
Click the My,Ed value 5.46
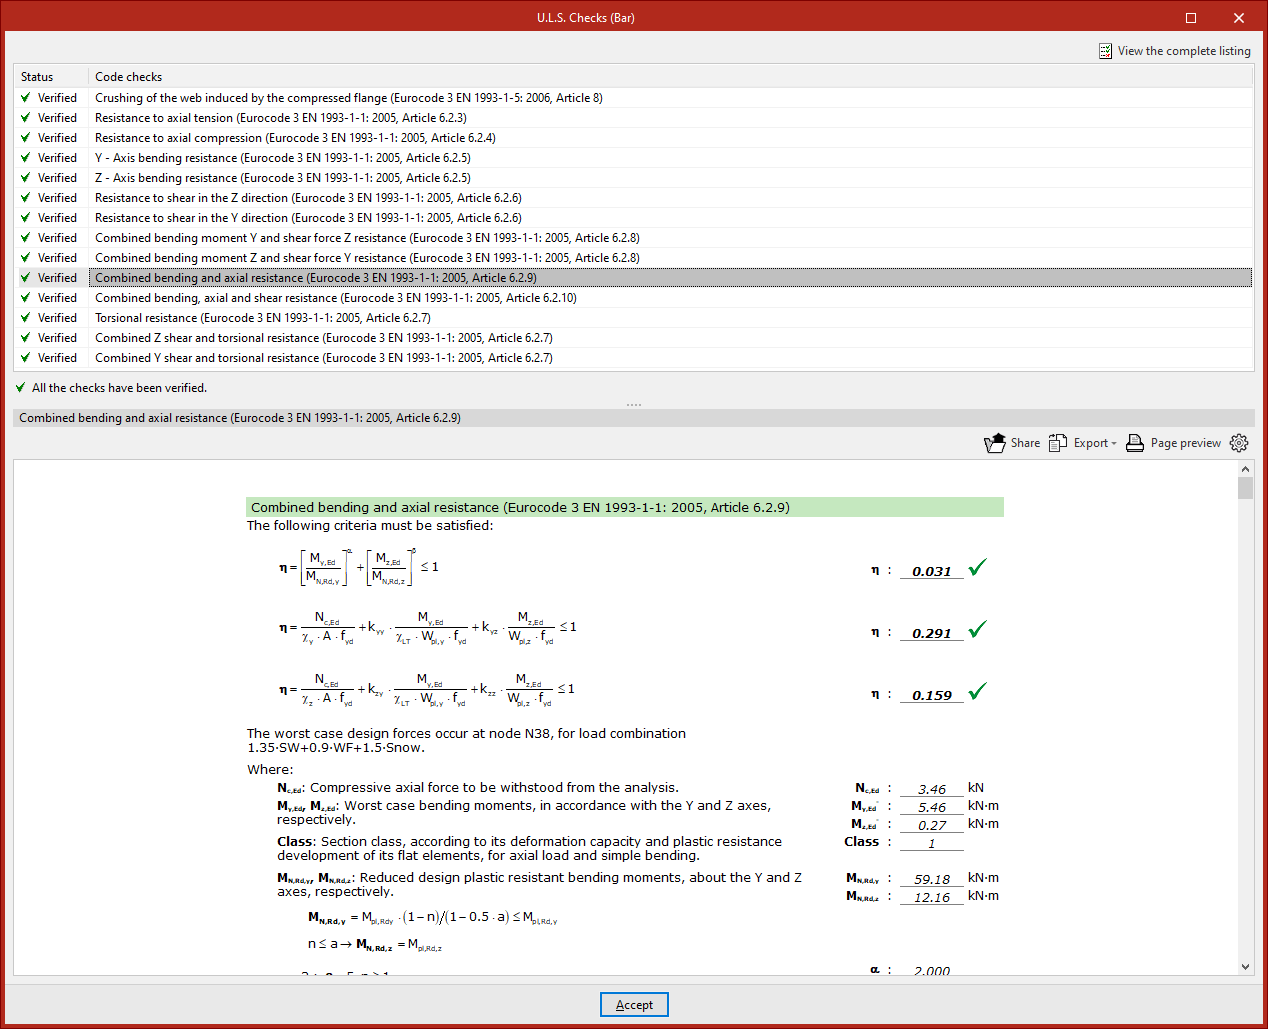[932, 807]
